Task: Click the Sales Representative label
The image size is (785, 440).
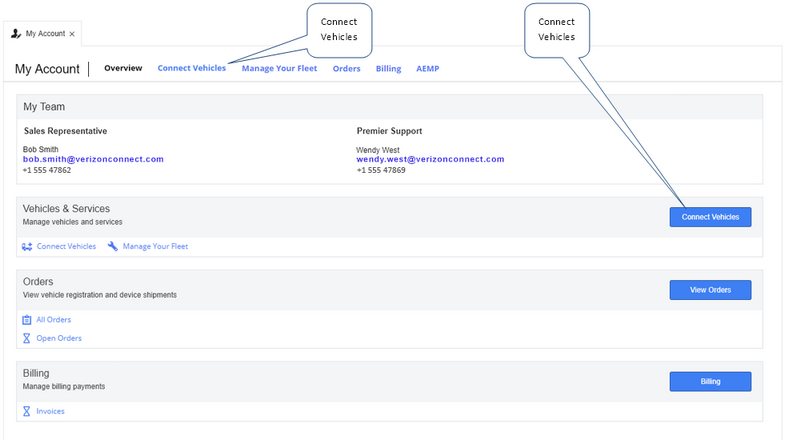Action: coord(66,131)
